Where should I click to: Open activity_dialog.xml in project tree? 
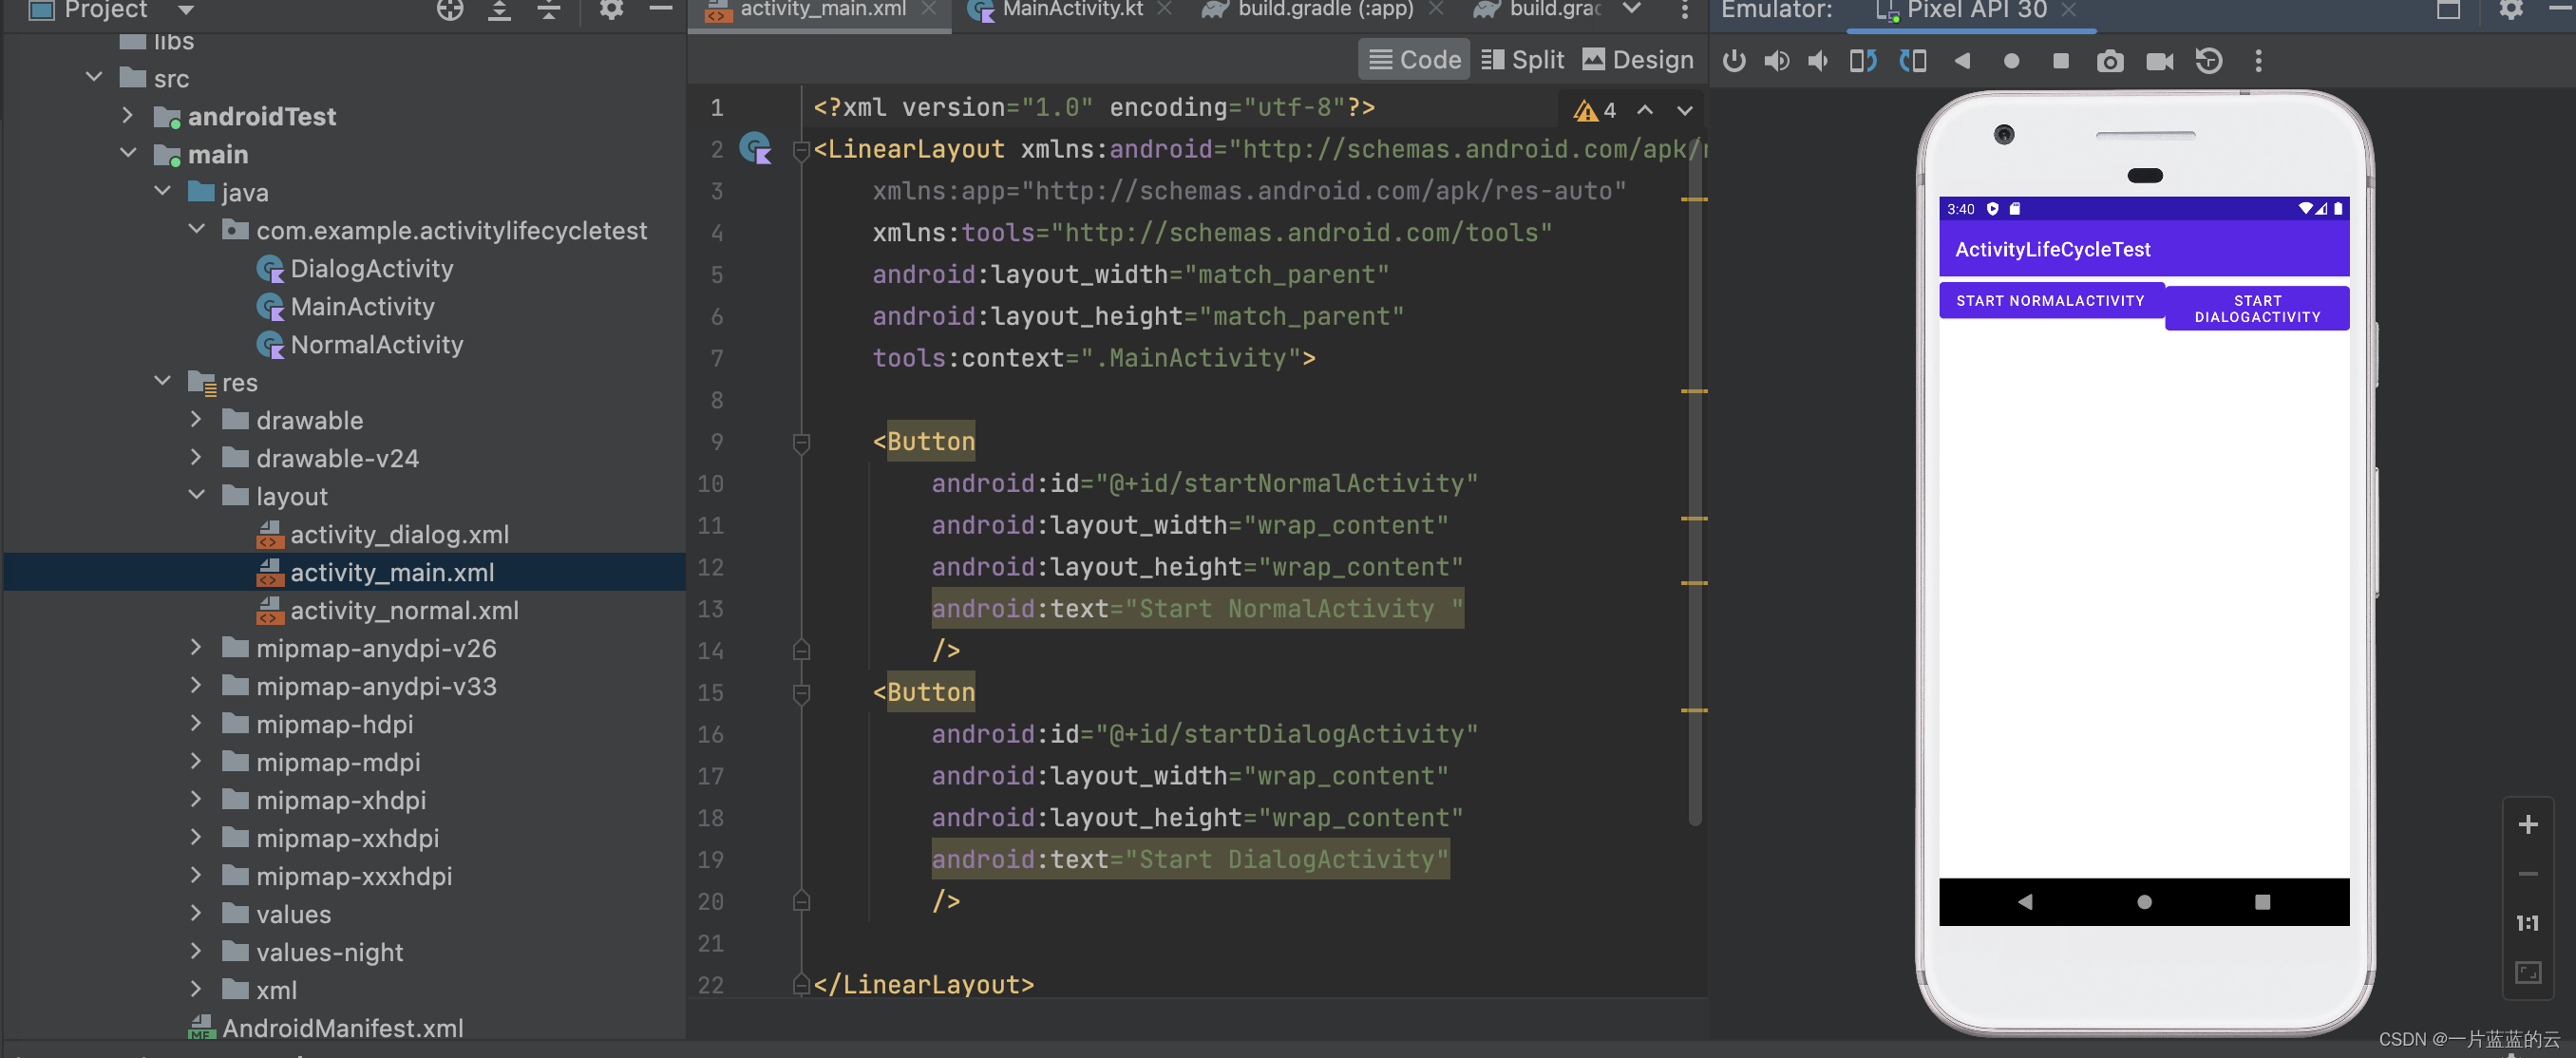pyautogui.click(x=399, y=534)
